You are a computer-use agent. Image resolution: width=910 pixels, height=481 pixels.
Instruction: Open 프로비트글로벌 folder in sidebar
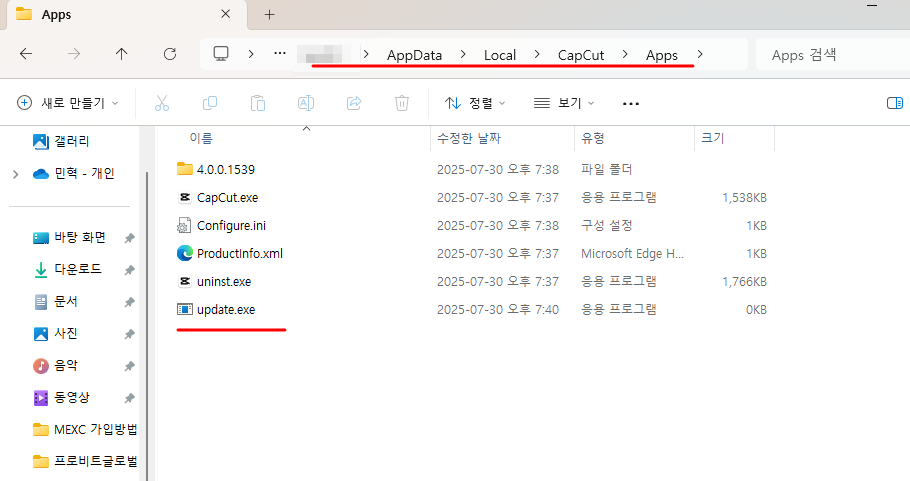85,461
